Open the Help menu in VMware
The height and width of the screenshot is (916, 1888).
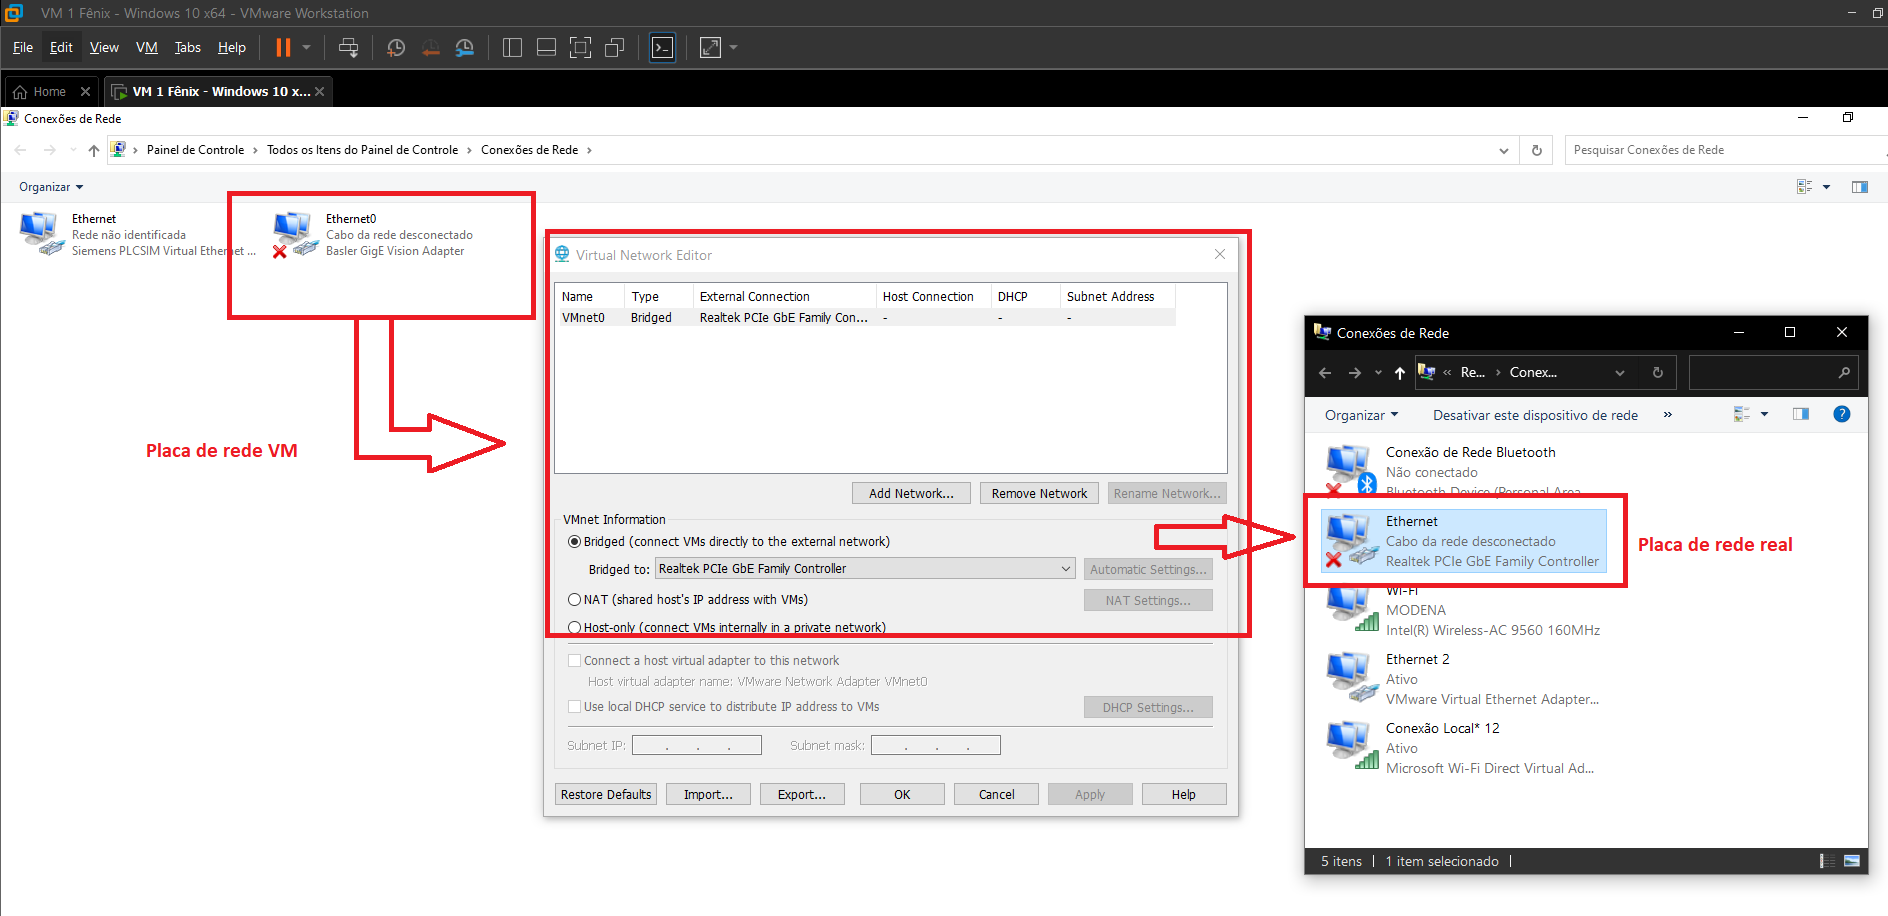coord(232,47)
